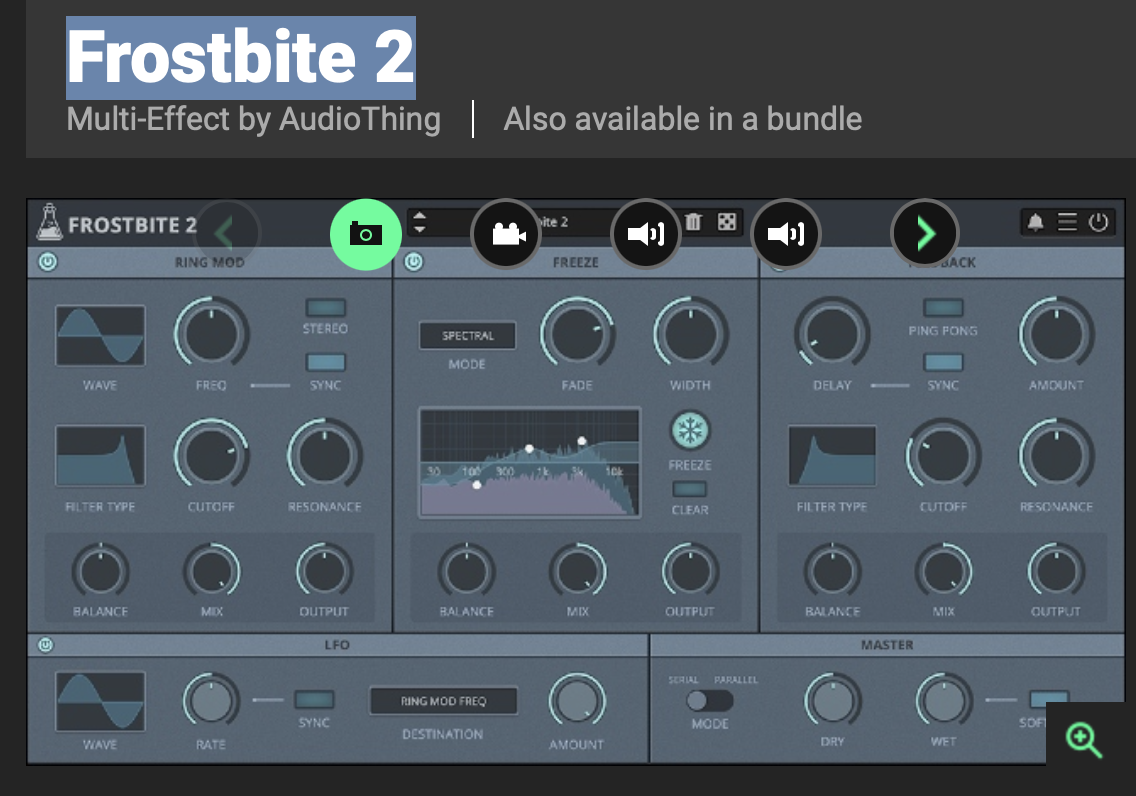Click the Feedback Resonance knob
Screen dimensions: 1136x796
[1056, 456]
